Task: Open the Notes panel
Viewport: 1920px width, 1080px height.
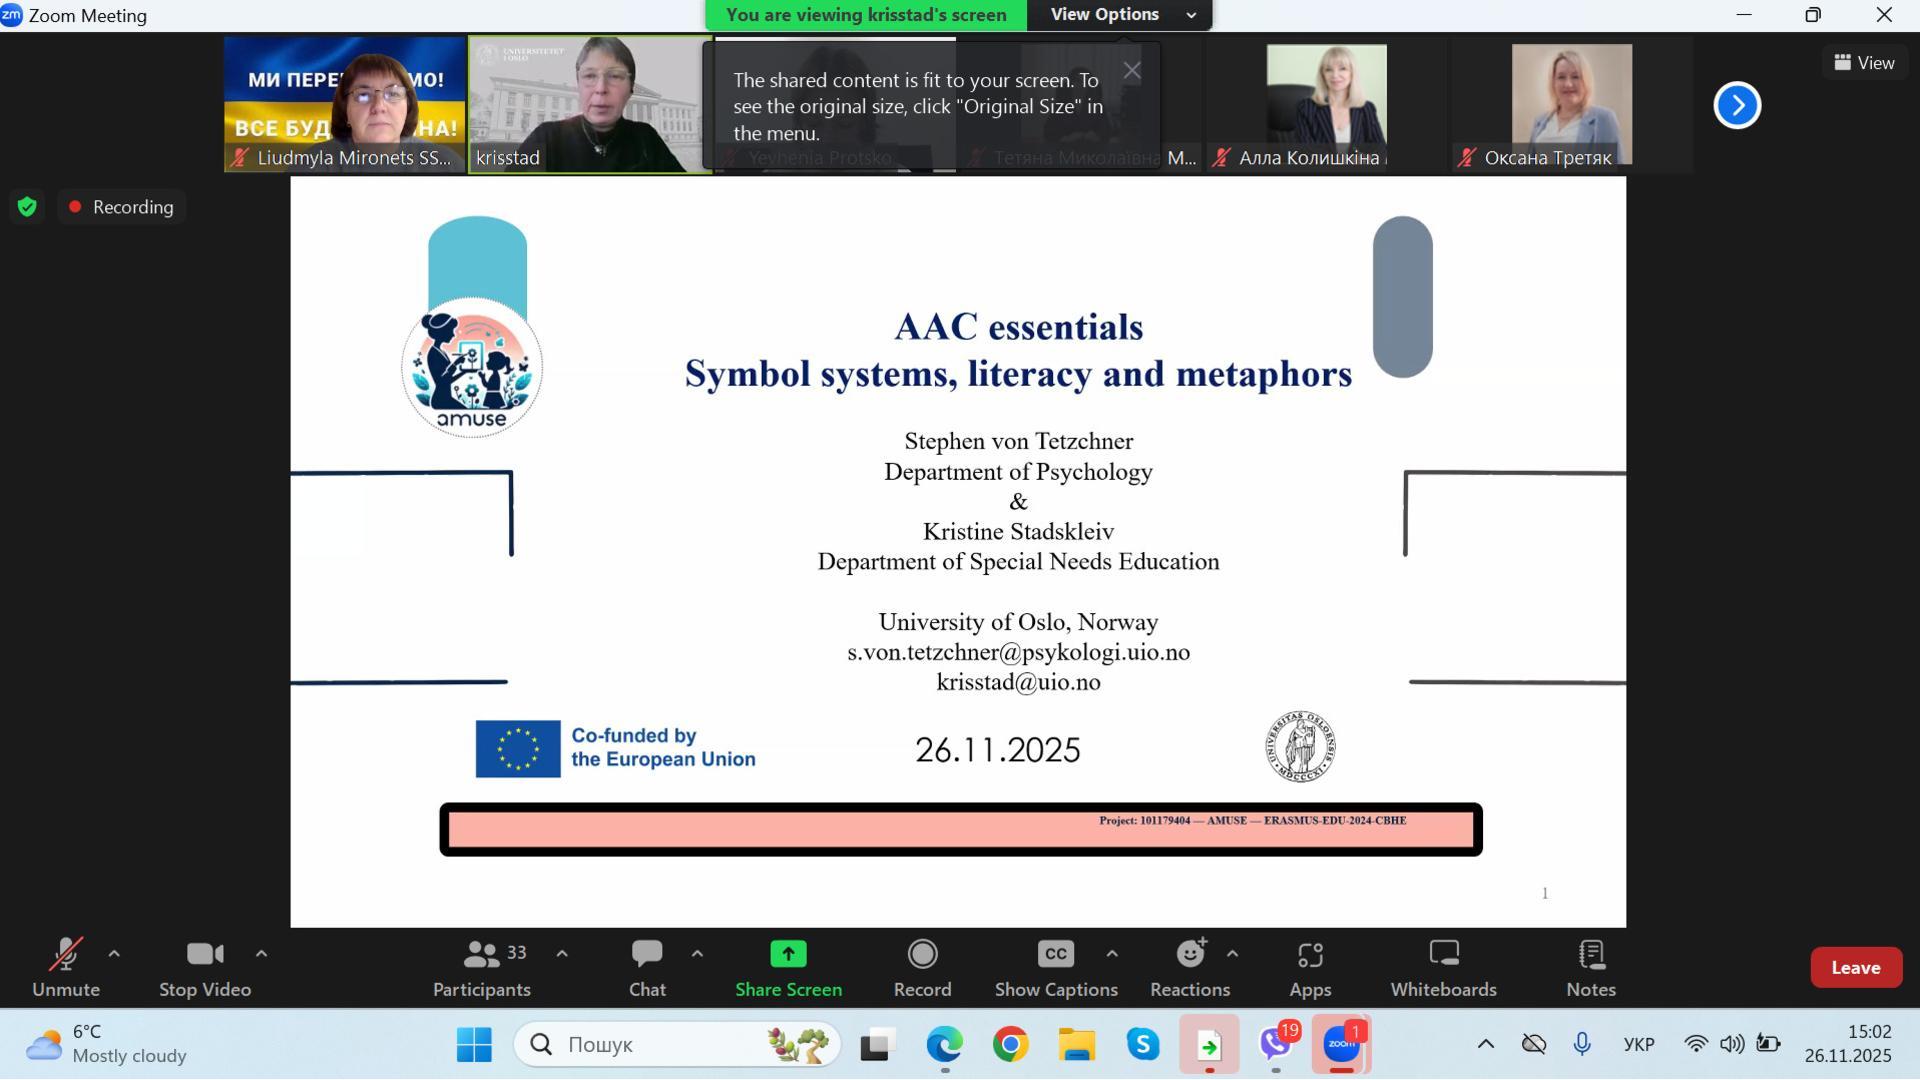Action: [1590, 968]
